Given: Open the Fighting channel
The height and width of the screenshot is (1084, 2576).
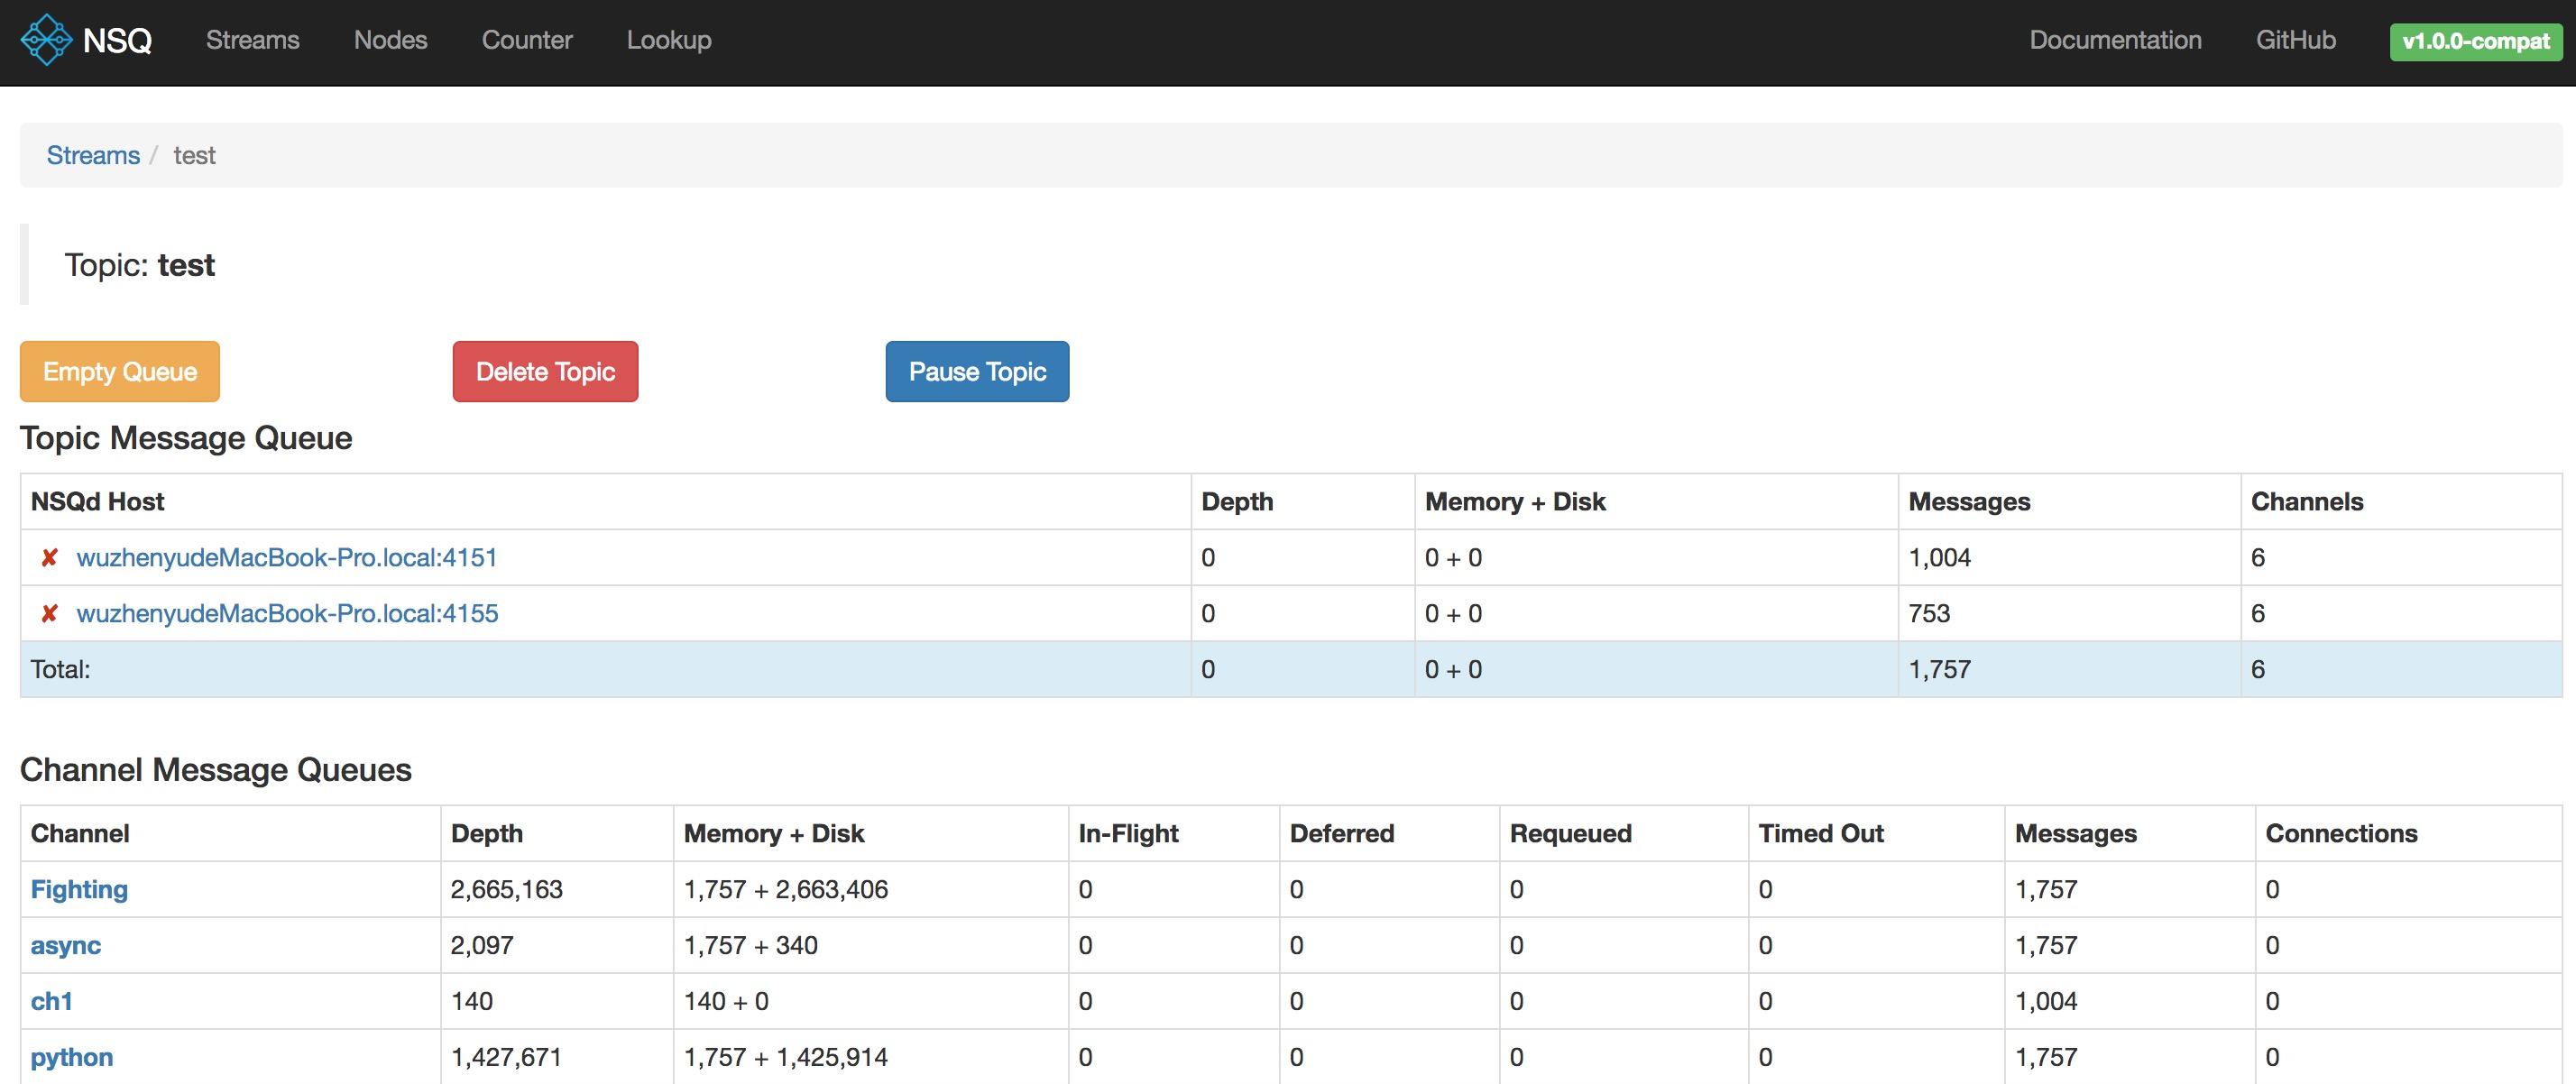Looking at the screenshot, I should (x=79, y=890).
